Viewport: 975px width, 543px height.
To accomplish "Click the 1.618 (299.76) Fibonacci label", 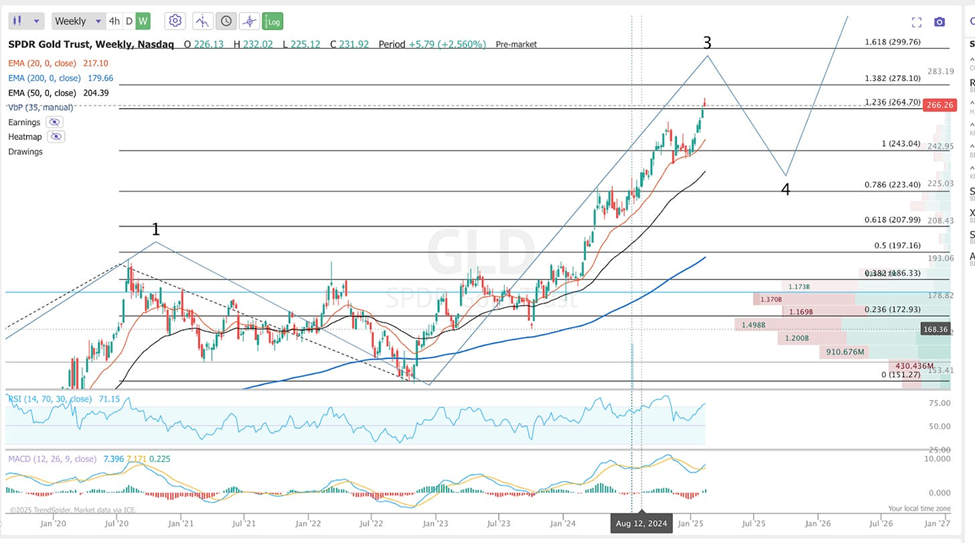I will point(892,42).
